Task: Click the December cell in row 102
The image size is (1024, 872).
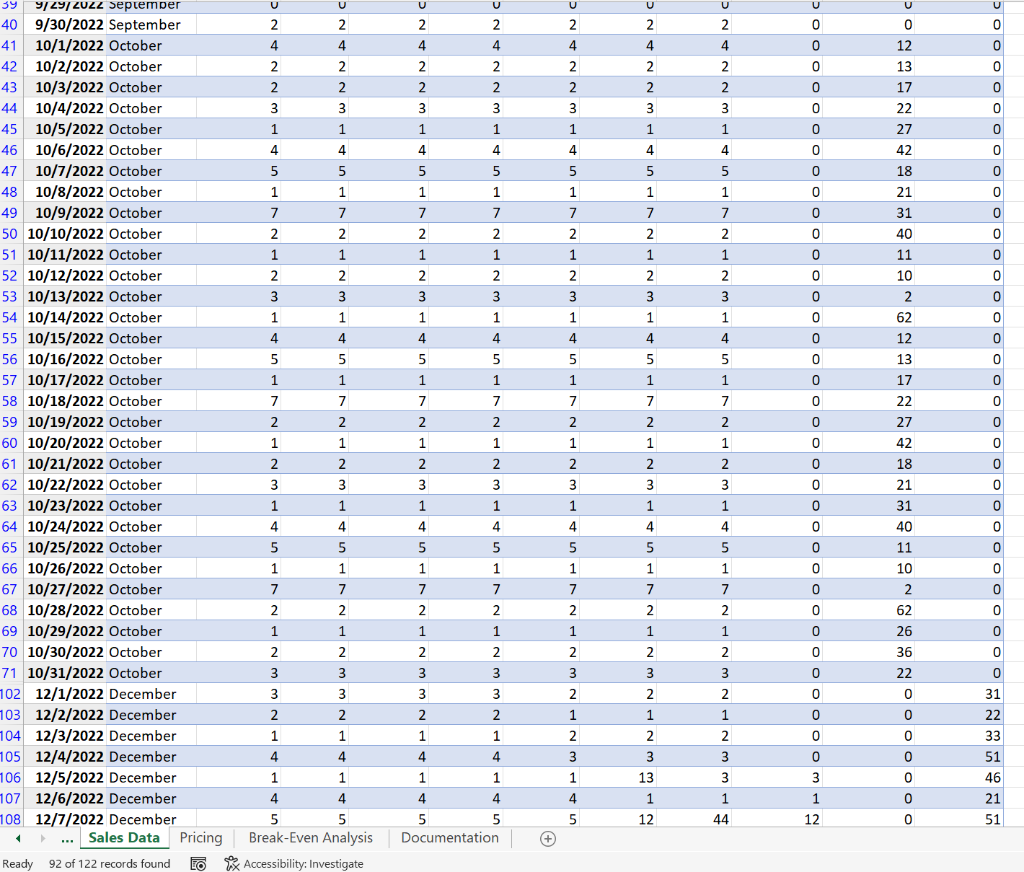Action: coord(145,693)
